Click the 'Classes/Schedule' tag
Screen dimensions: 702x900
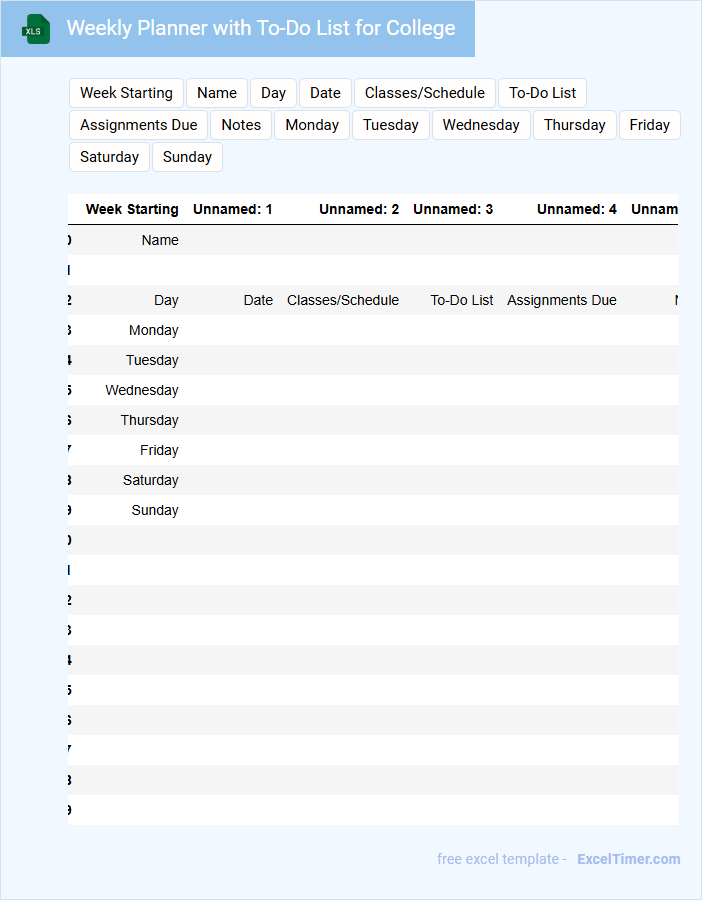[424, 93]
